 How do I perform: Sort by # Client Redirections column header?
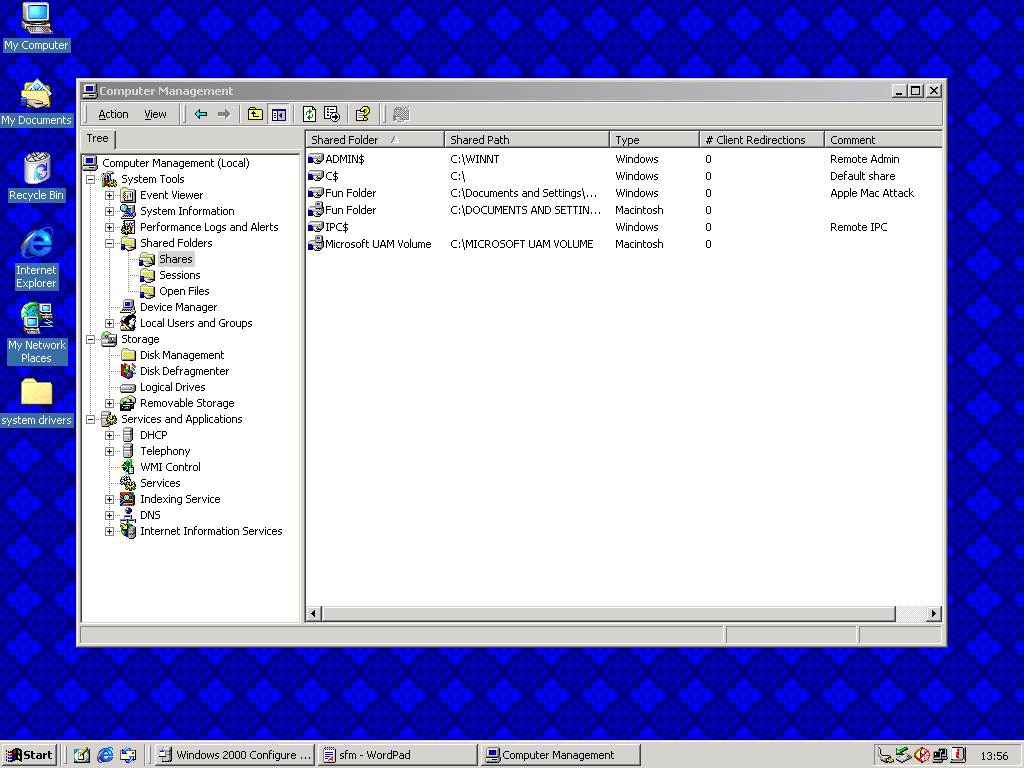(761, 140)
